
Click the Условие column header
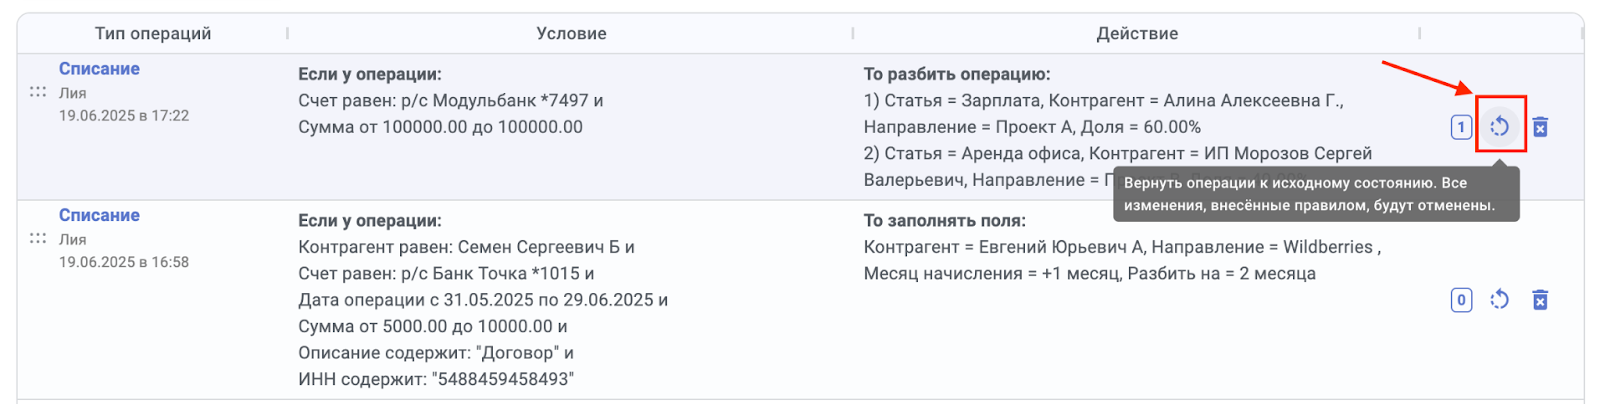pyautogui.click(x=571, y=33)
